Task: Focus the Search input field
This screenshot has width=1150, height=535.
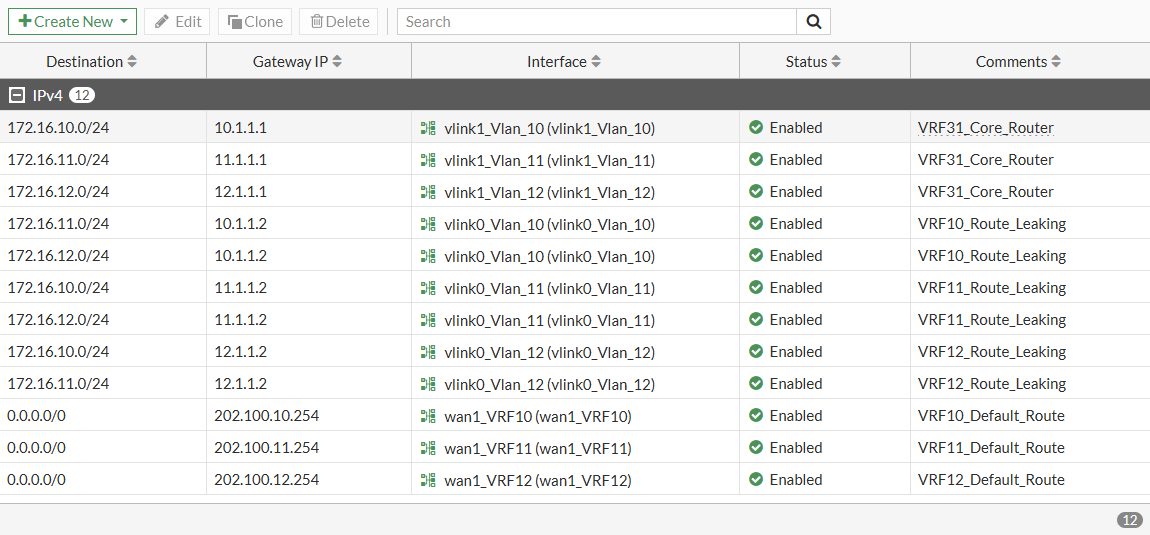Action: coord(596,22)
